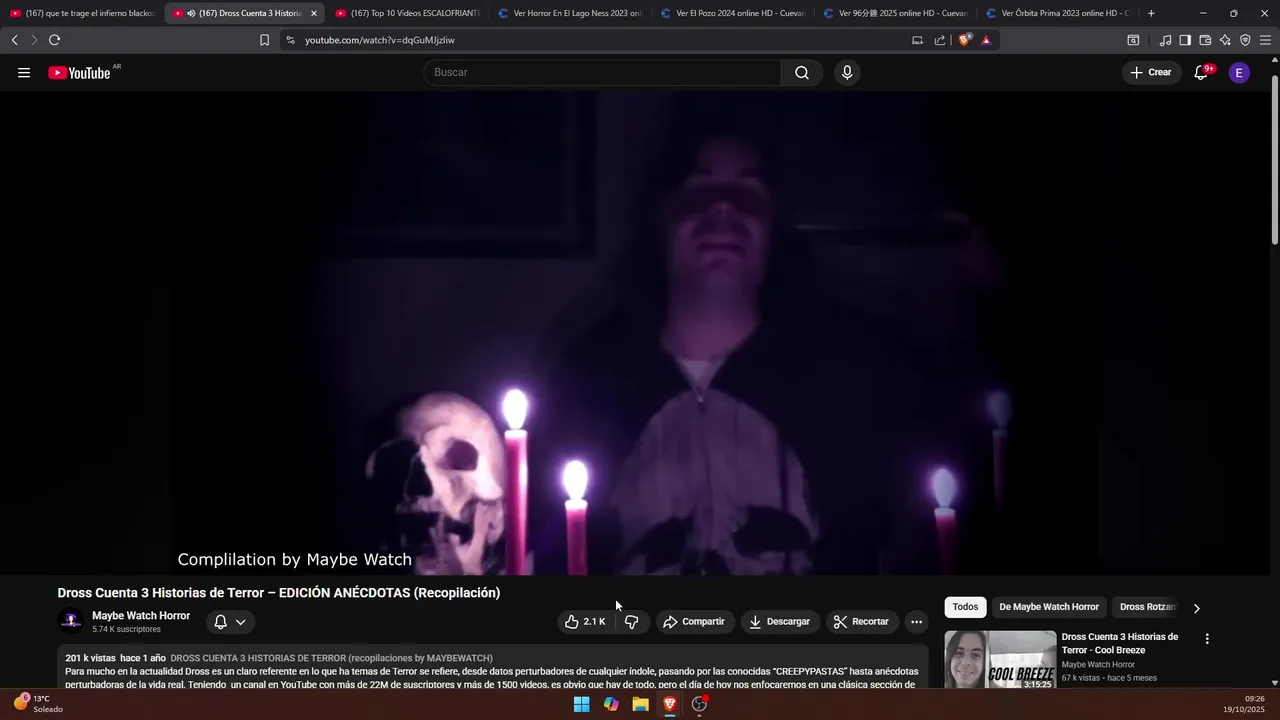The image size is (1280, 720).
Task: Dislike this video
Action: (631, 622)
